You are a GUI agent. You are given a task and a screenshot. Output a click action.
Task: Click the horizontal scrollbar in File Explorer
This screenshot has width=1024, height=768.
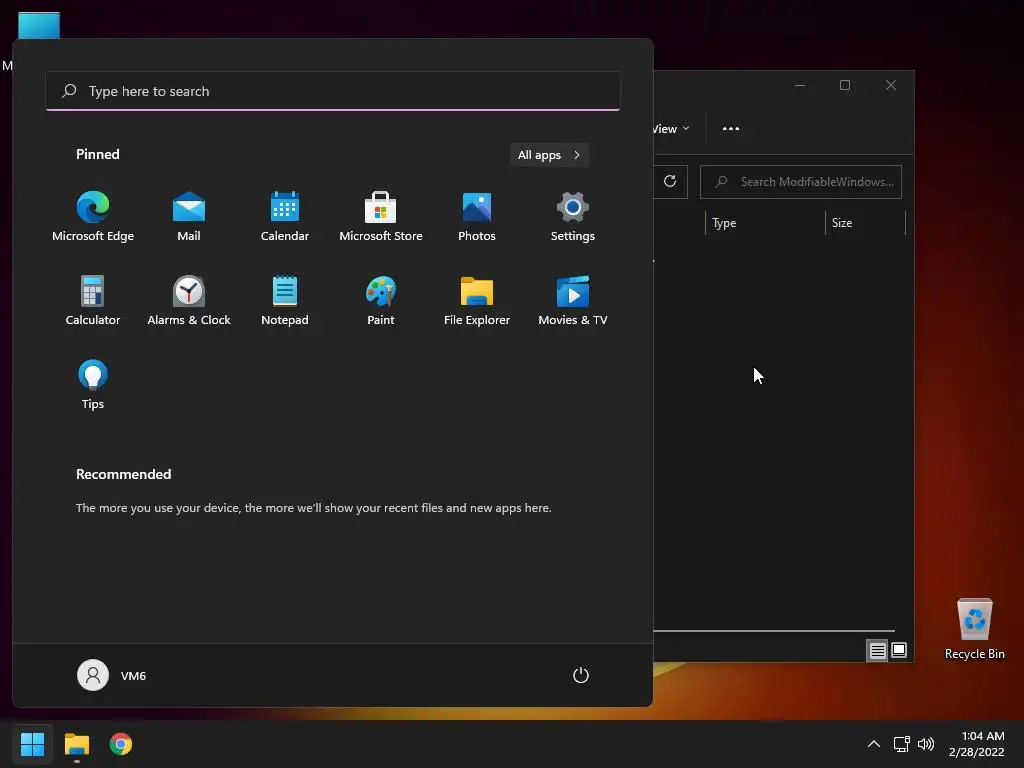point(774,631)
